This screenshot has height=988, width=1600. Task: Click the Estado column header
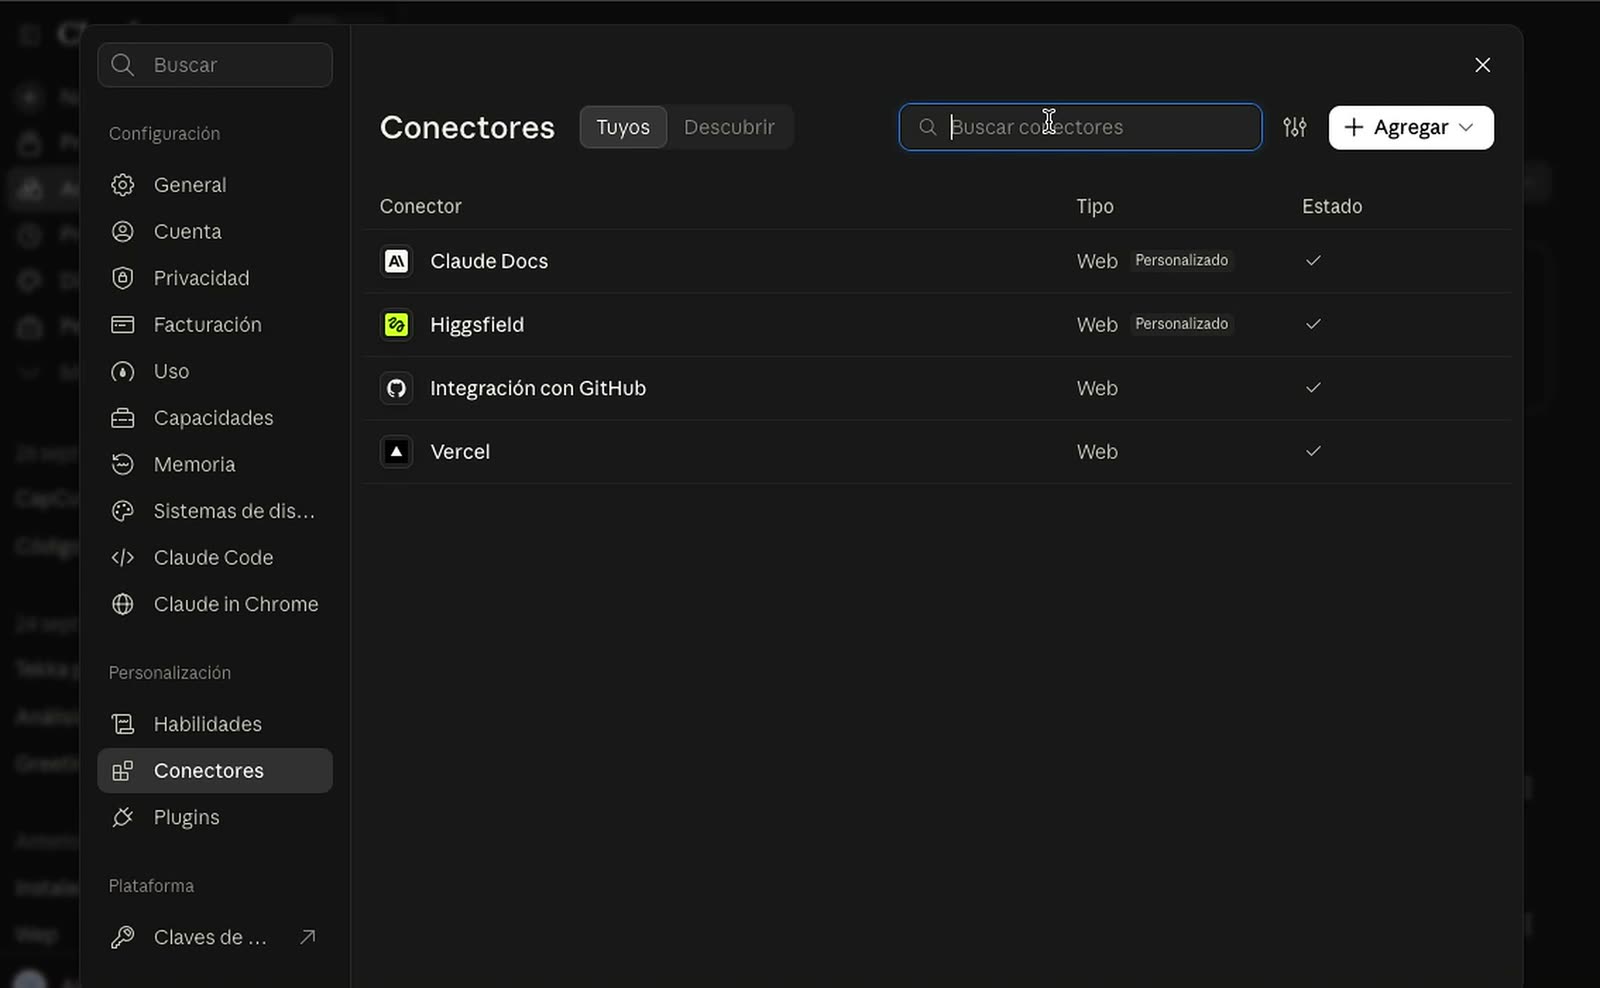[1332, 206]
